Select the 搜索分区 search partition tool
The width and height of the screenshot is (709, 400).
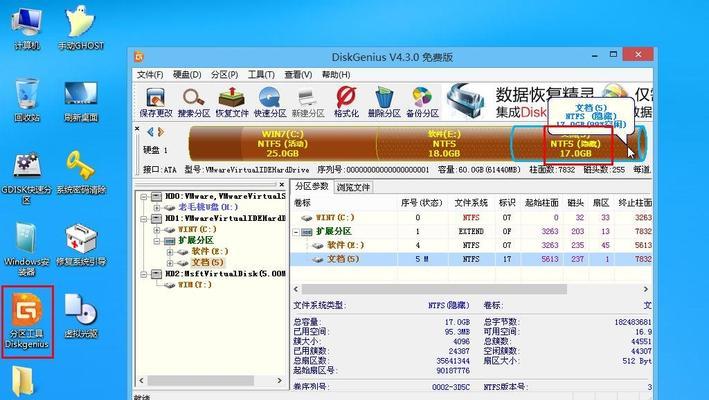coord(194,102)
